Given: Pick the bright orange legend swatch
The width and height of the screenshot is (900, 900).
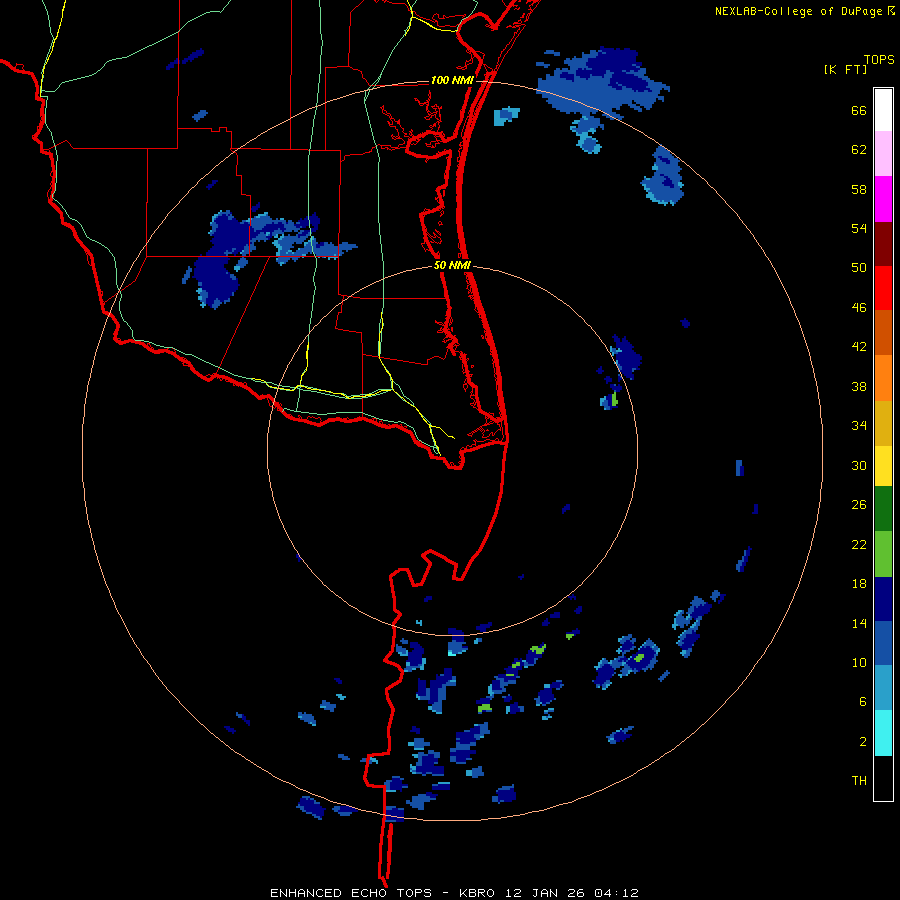Looking at the screenshot, I should [883, 378].
